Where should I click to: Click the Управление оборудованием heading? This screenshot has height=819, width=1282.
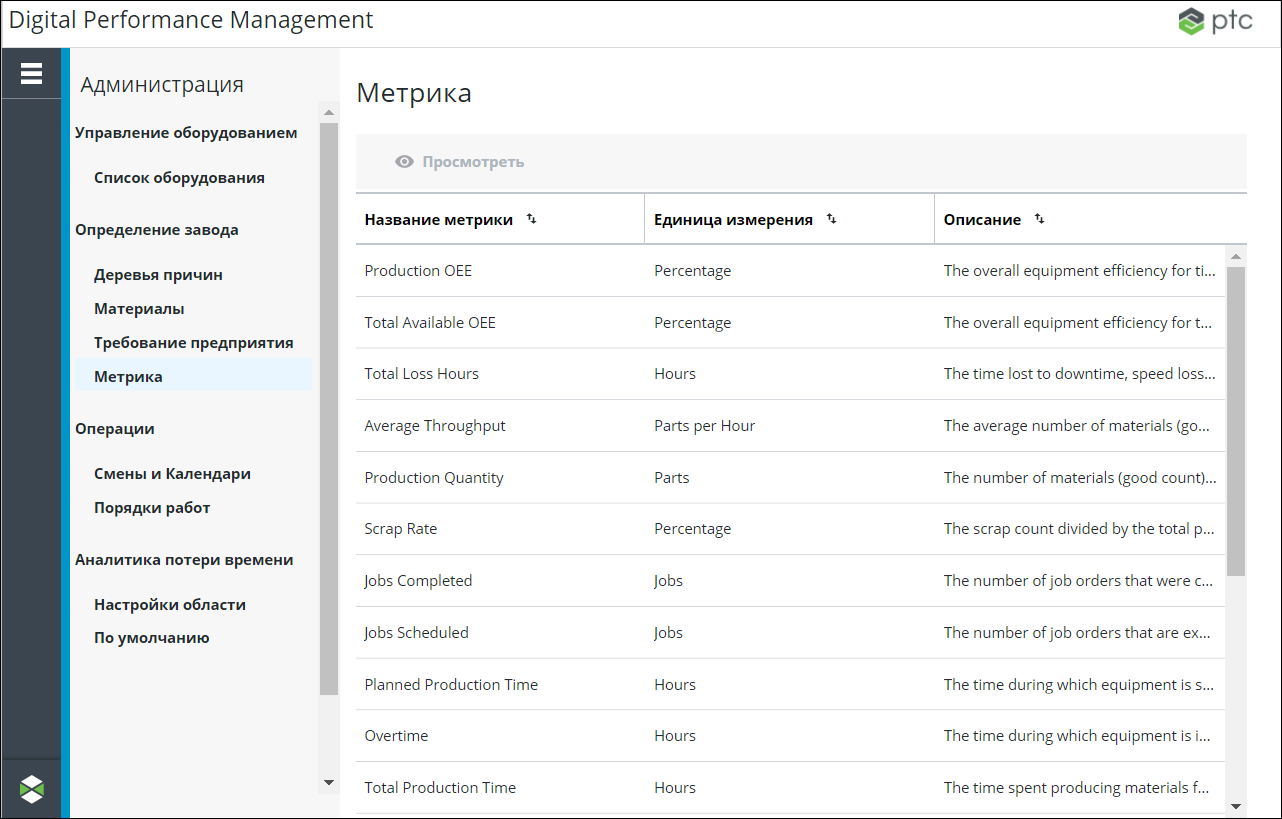point(186,133)
